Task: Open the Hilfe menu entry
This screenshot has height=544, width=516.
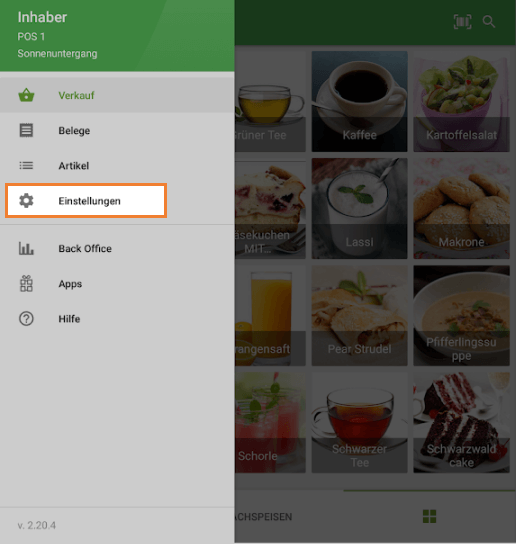Action: click(x=117, y=318)
